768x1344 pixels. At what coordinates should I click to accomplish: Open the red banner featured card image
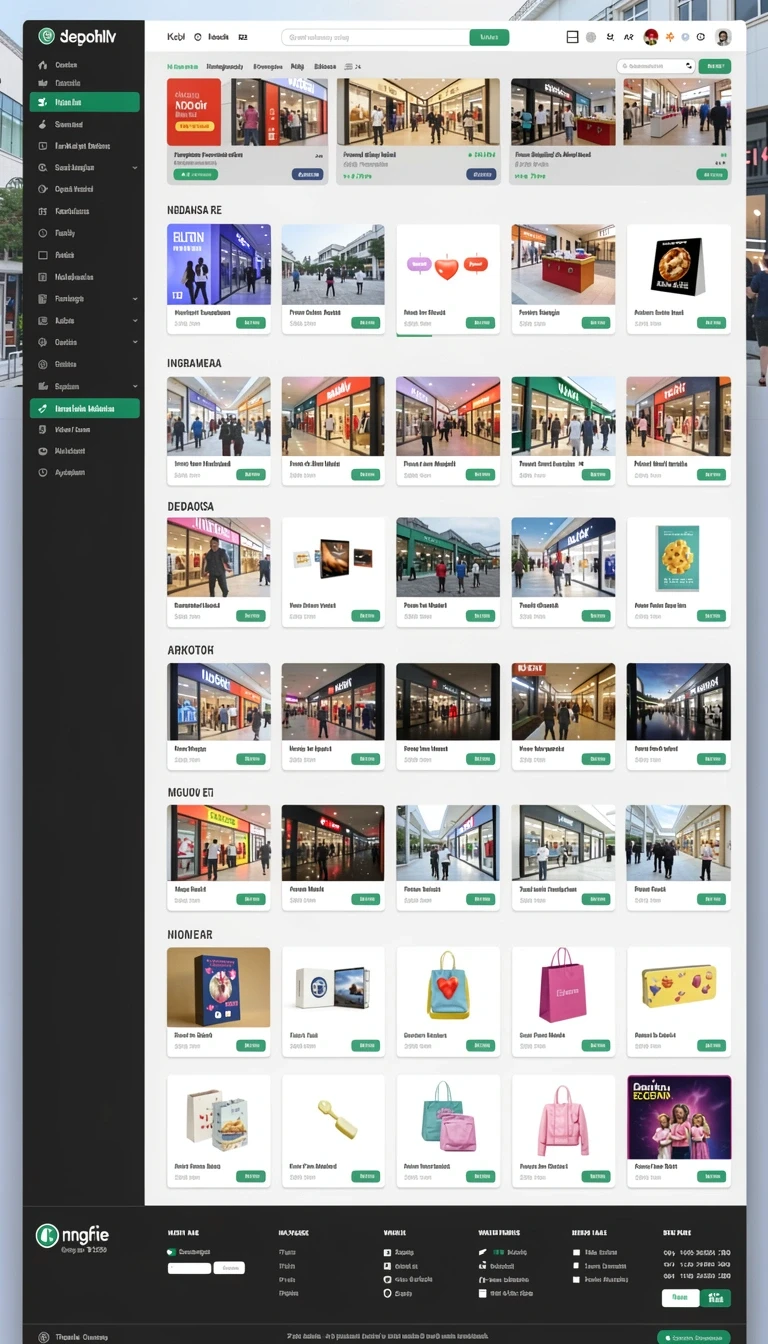point(249,112)
